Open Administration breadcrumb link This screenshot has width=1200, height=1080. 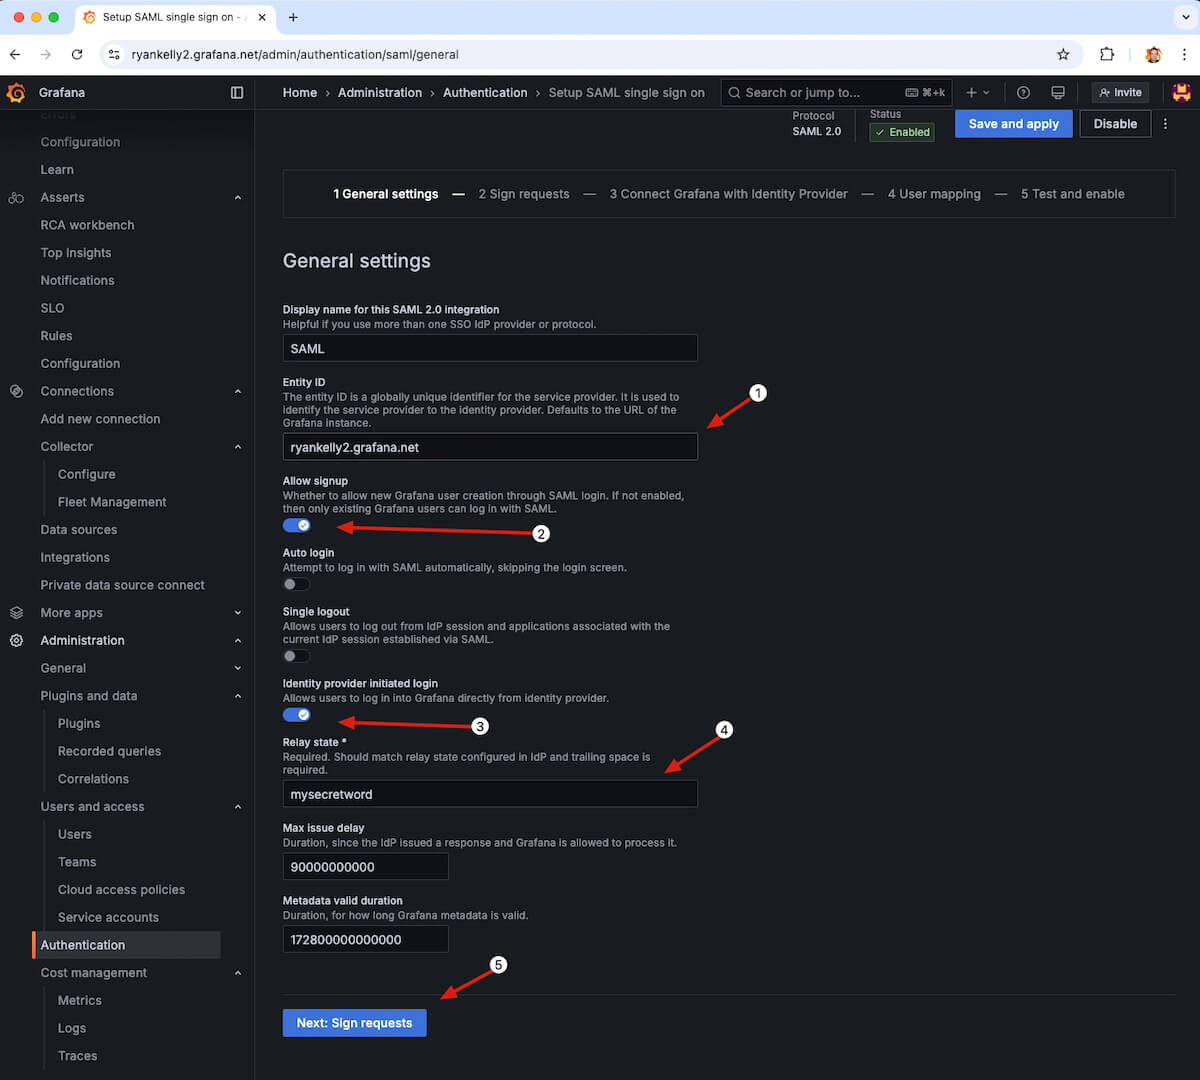coord(380,92)
